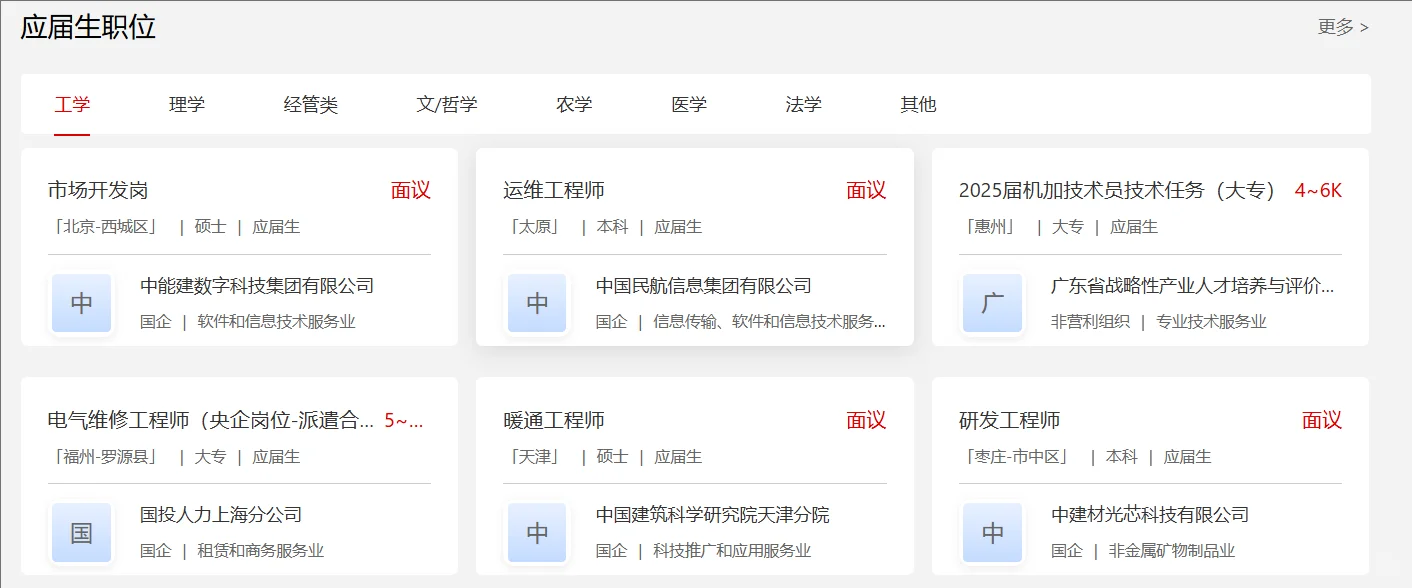
Task: Click the 面议 salary on 研发工程师
Action: point(1322,420)
